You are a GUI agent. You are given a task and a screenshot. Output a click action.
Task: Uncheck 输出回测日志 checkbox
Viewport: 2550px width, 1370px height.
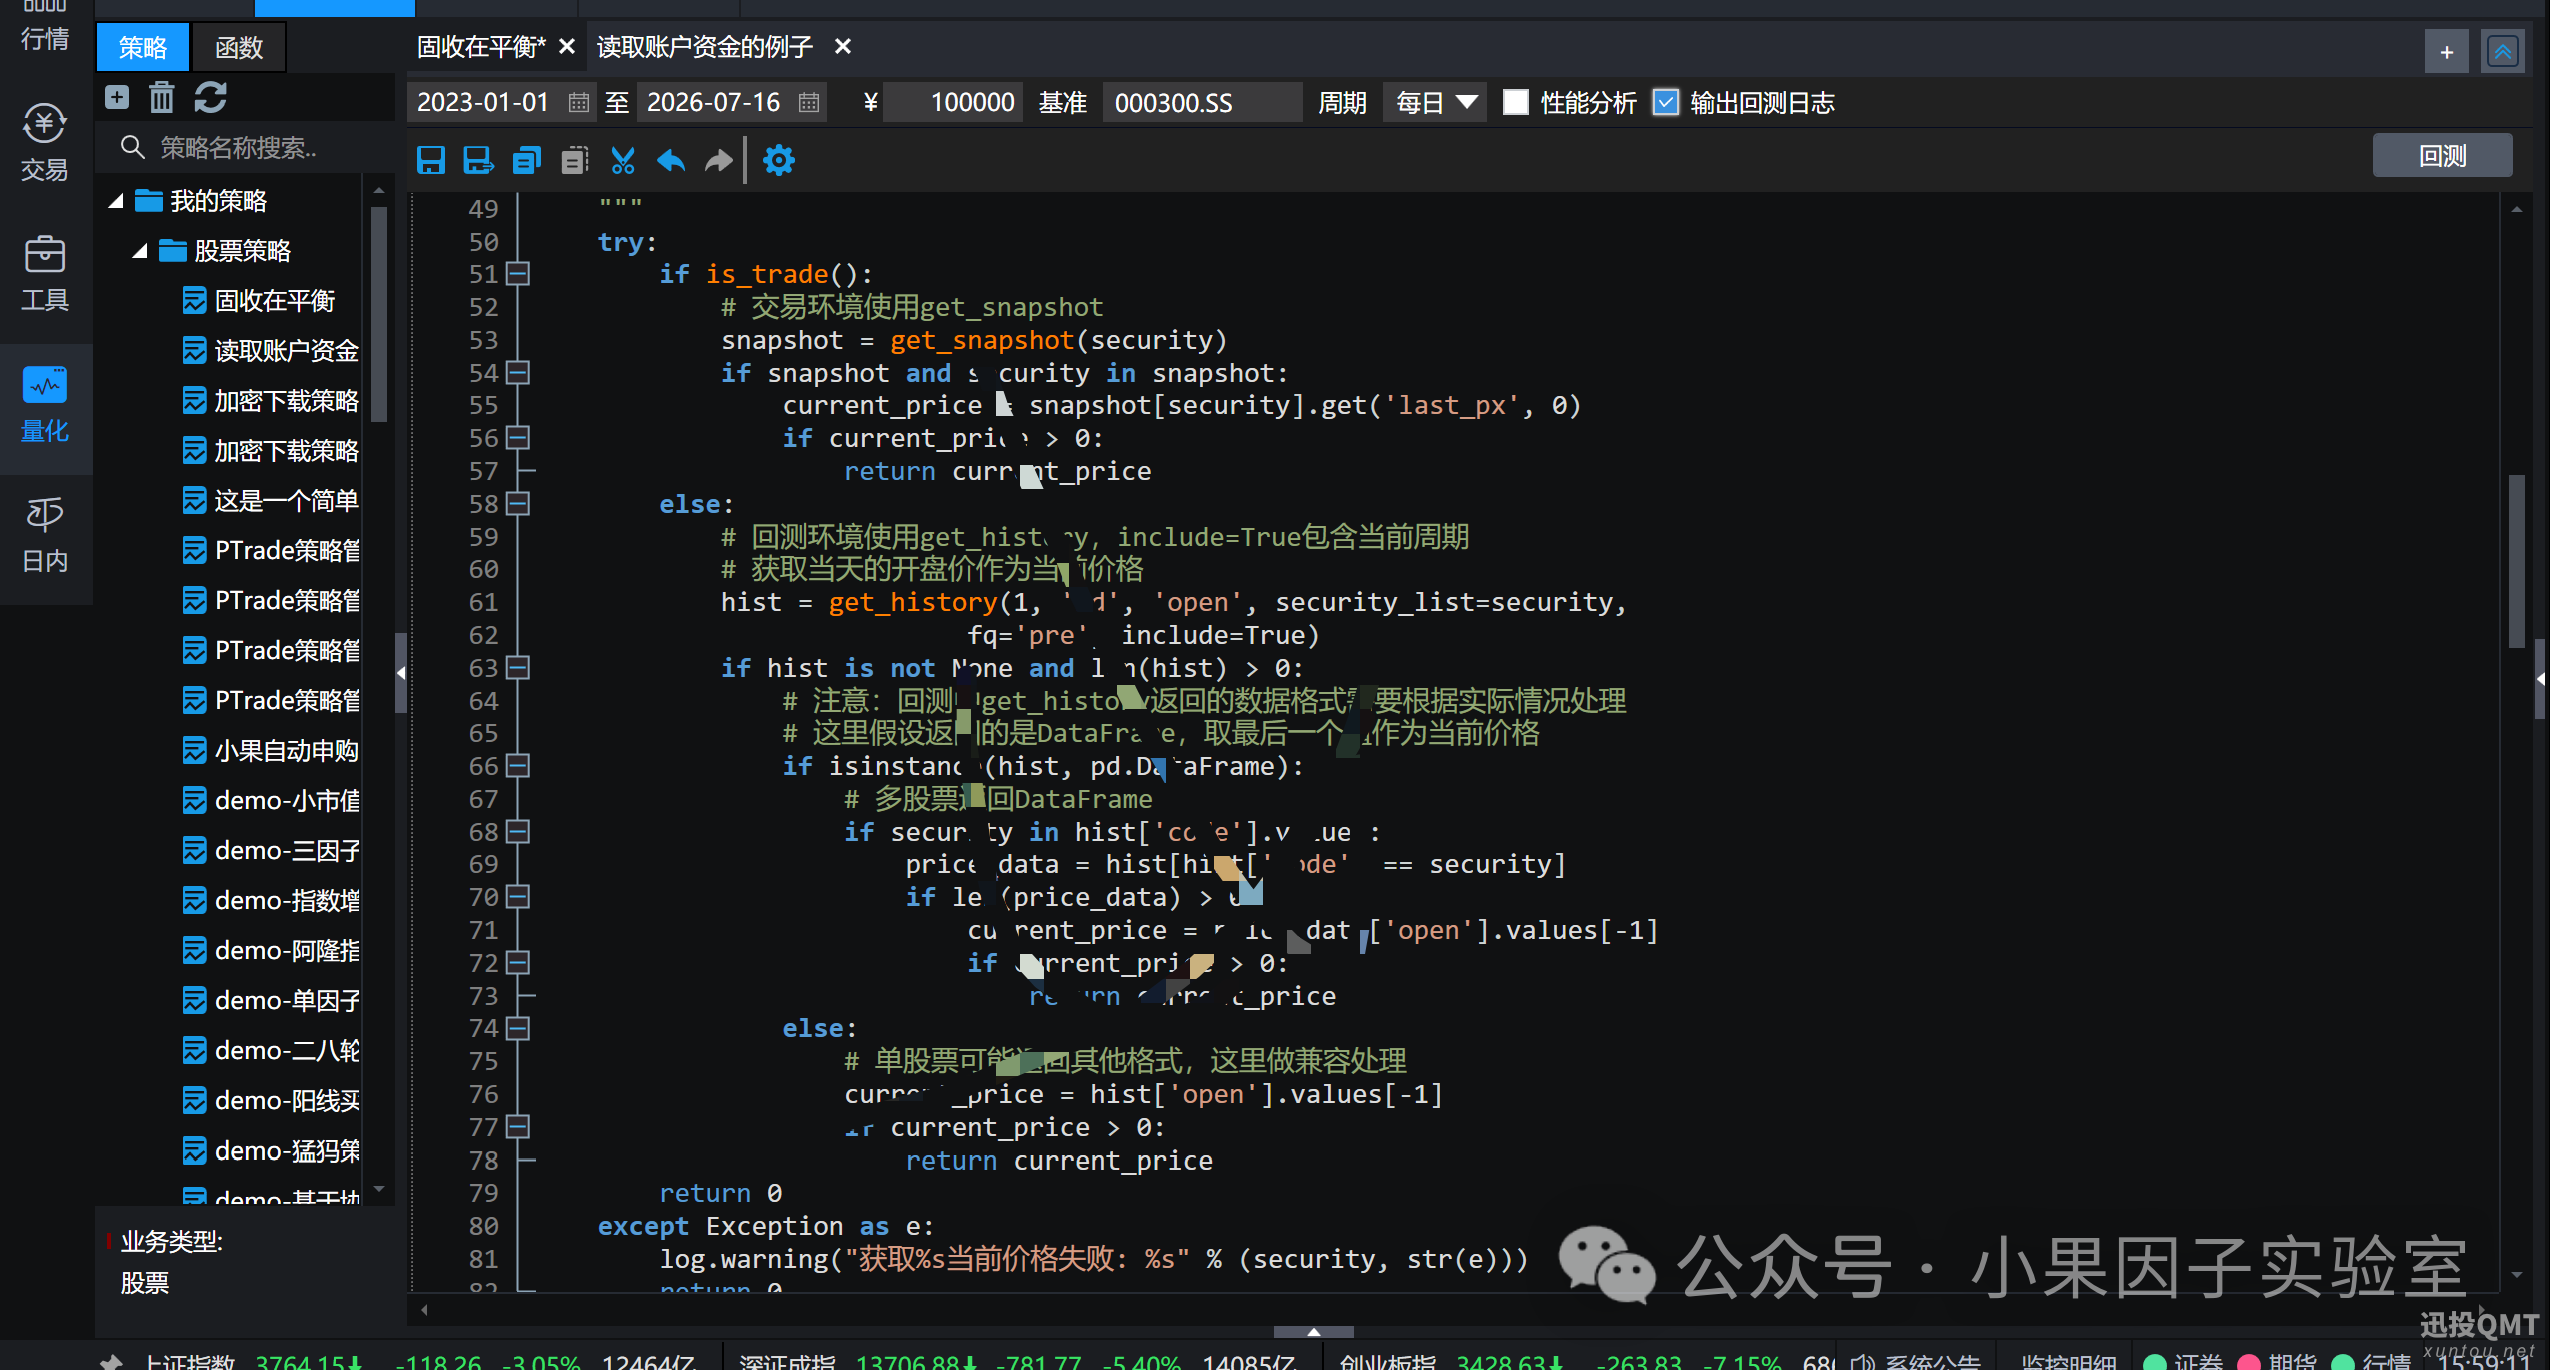1666,102
